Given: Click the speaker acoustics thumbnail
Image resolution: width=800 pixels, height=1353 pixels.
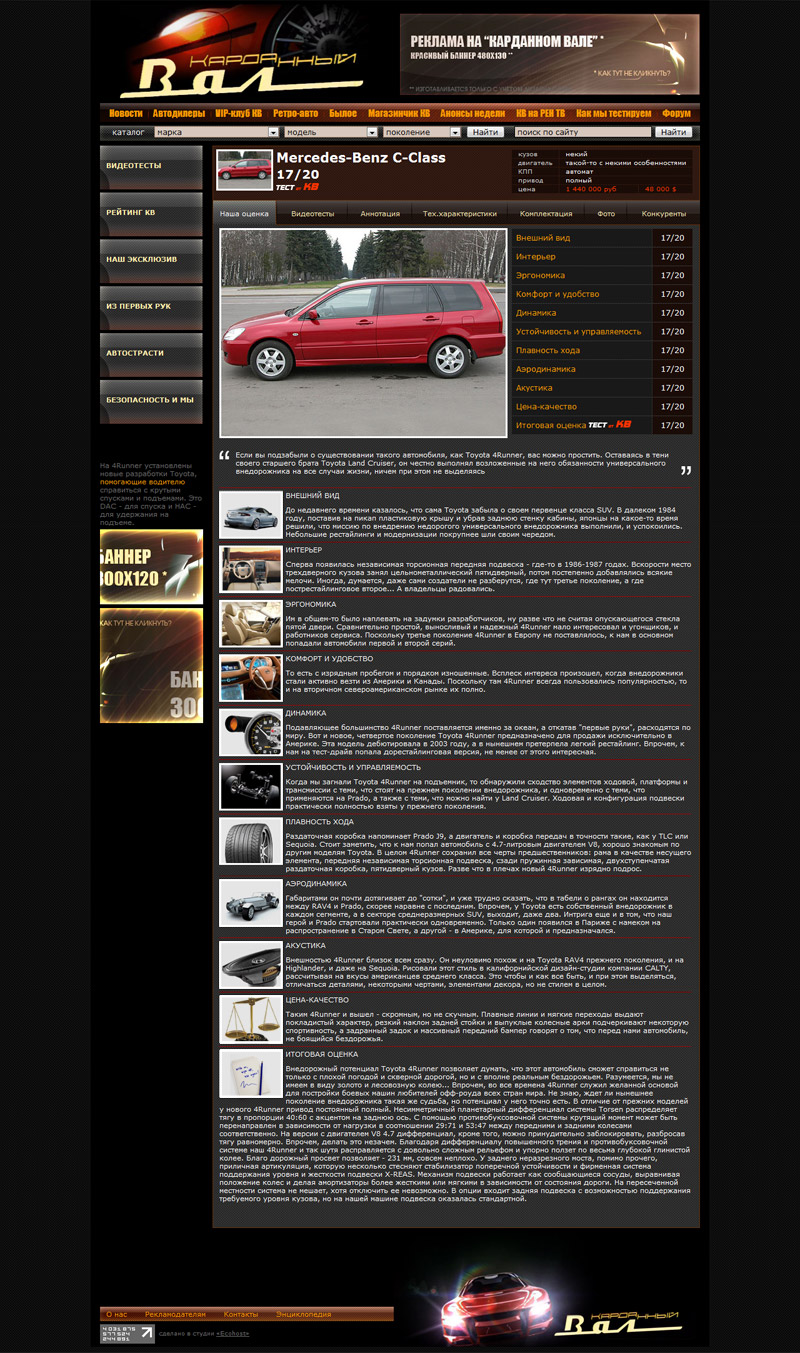Looking at the screenshot, I should click(x=250, y=966).
